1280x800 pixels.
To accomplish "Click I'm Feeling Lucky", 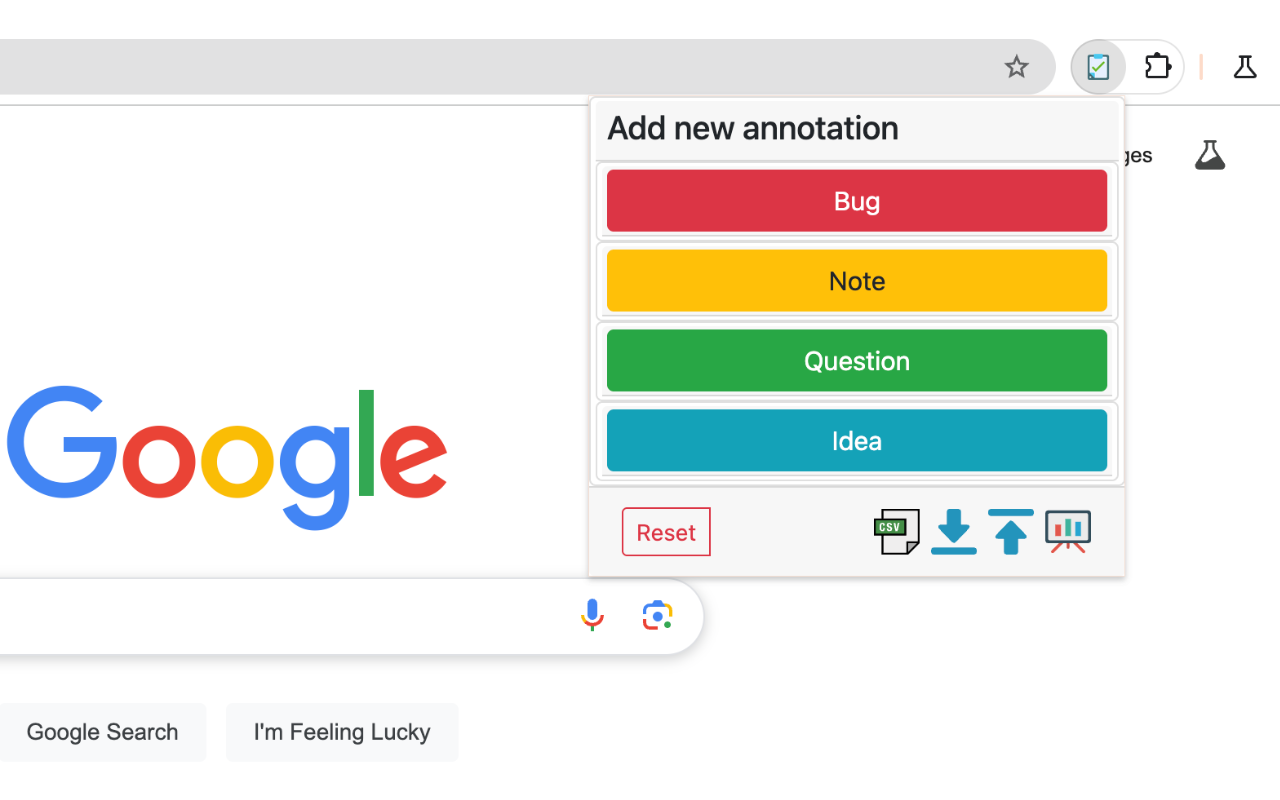I will (x=342, y=732).
